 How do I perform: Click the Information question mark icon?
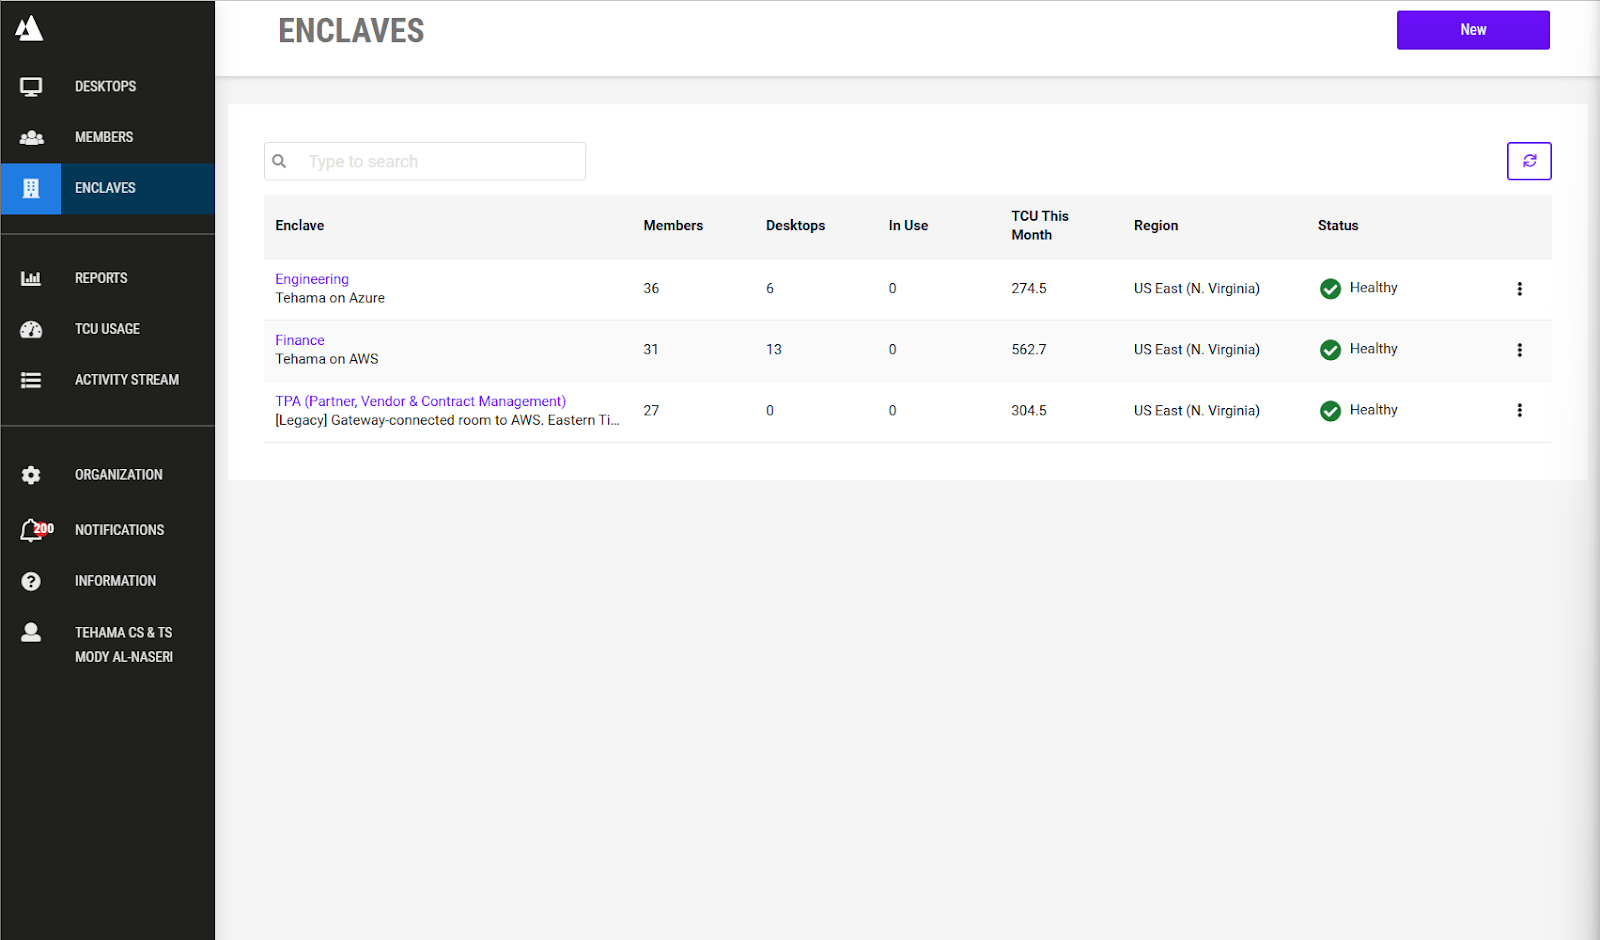click(31, 582)
